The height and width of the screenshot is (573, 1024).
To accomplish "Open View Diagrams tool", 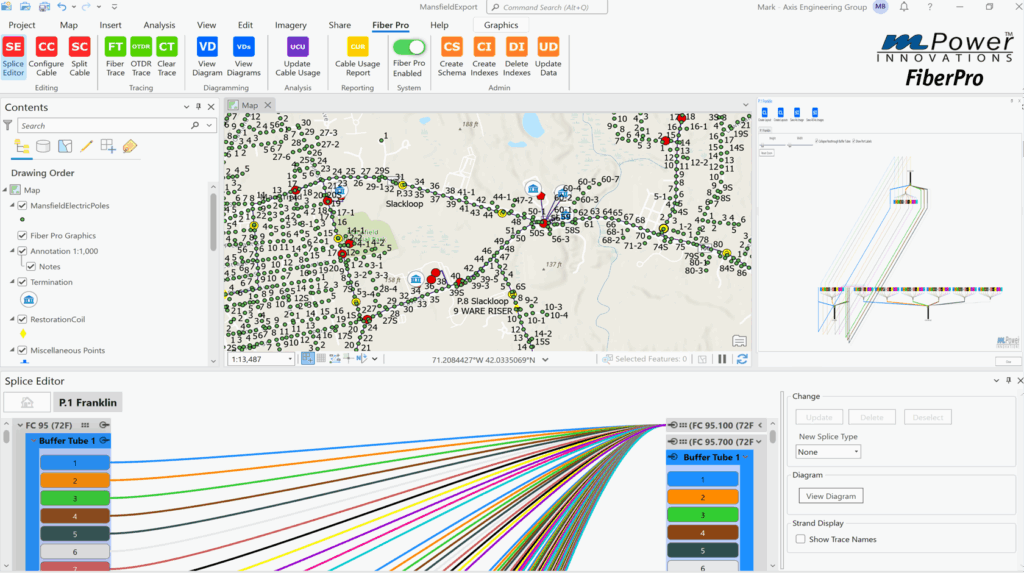I will [244, 57].
